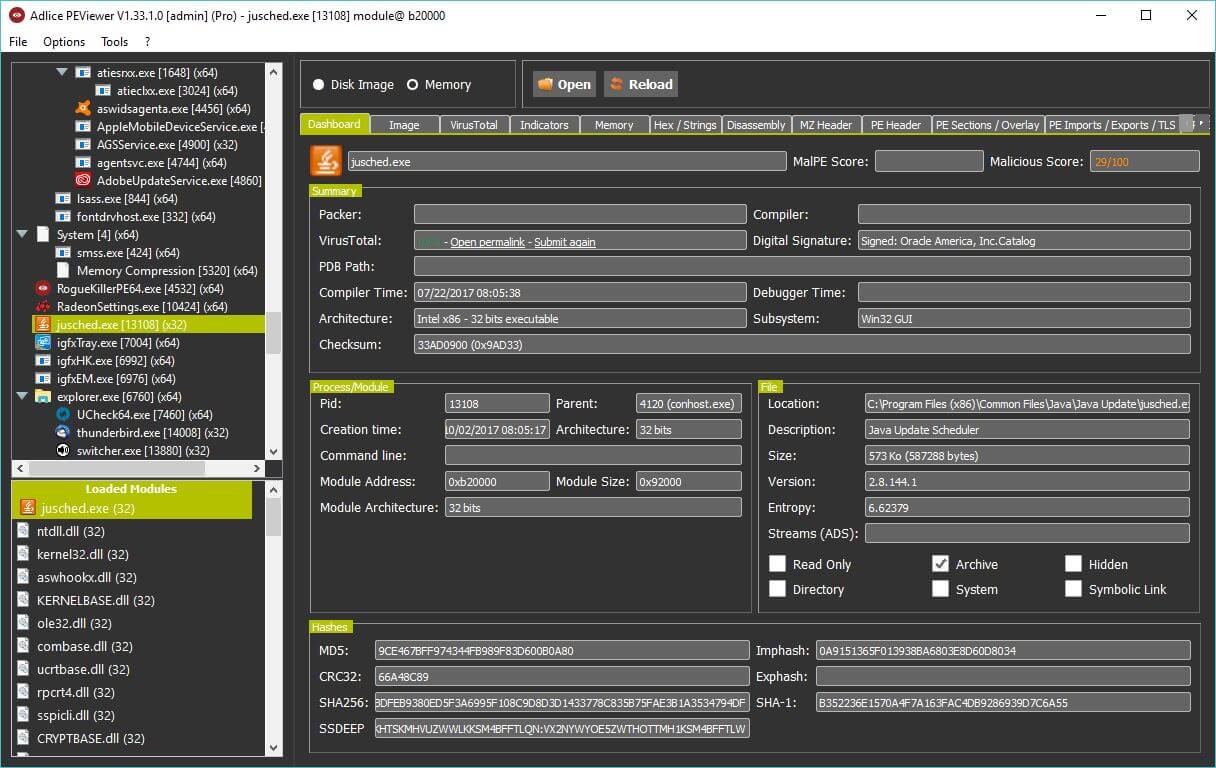Image resolution: width=1216 pixels, height=768 pixels.
Task: Click the thunderbird.exe process icon
Action: point(64,433)
